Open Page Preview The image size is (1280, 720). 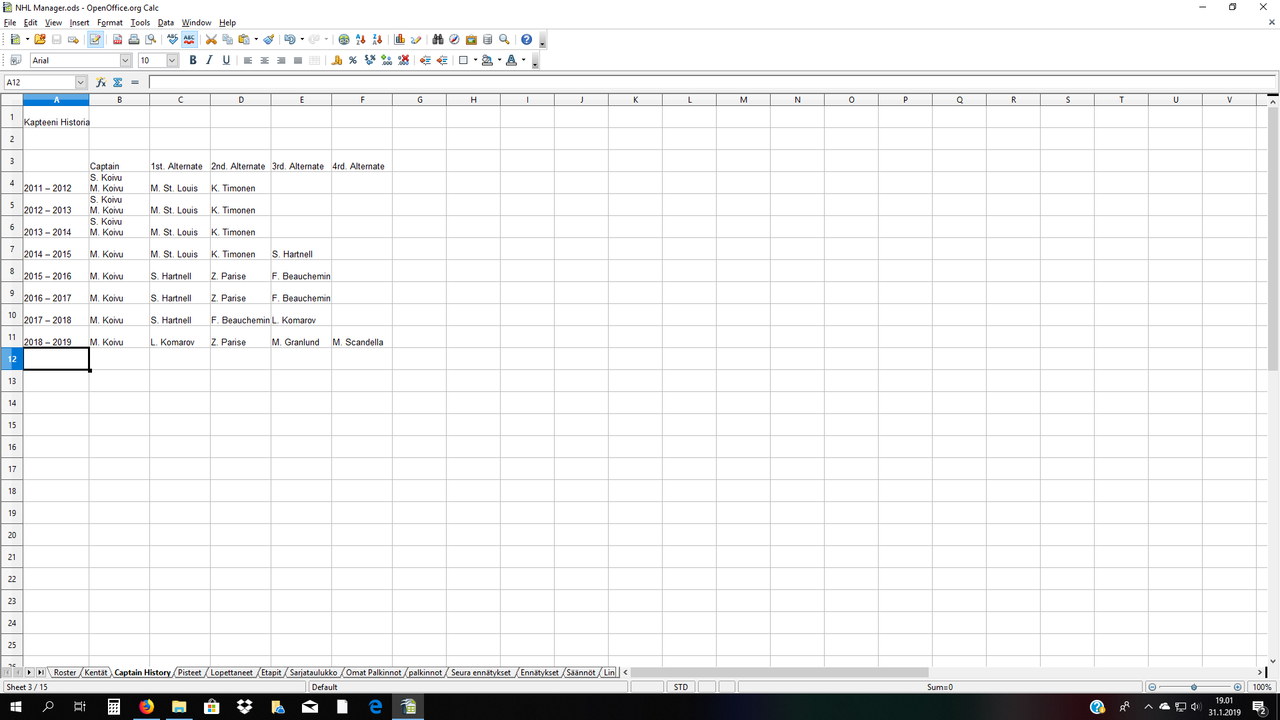(x=150, y=39)
